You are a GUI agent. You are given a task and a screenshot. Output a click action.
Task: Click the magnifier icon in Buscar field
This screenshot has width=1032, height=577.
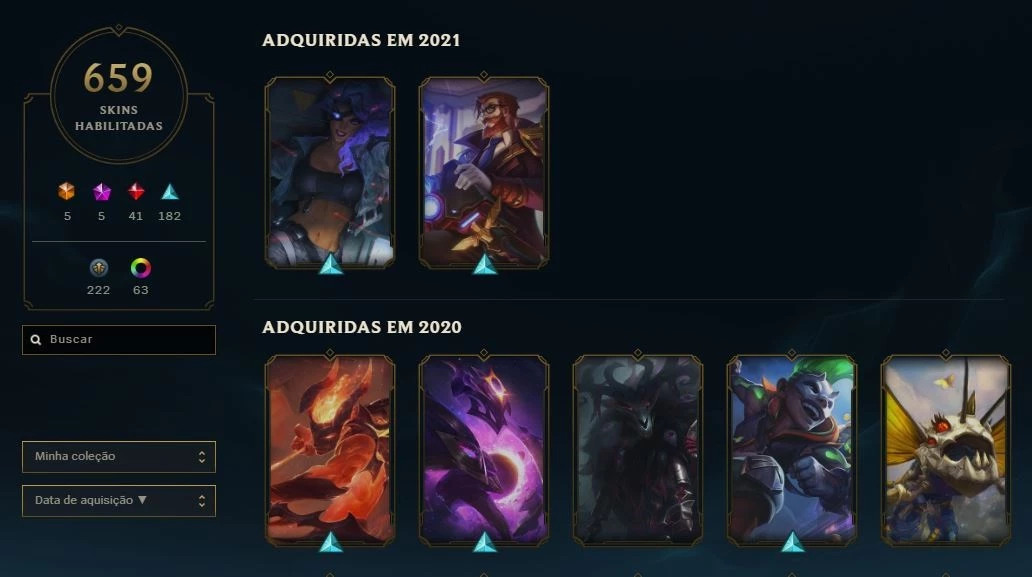coord(36,339)
